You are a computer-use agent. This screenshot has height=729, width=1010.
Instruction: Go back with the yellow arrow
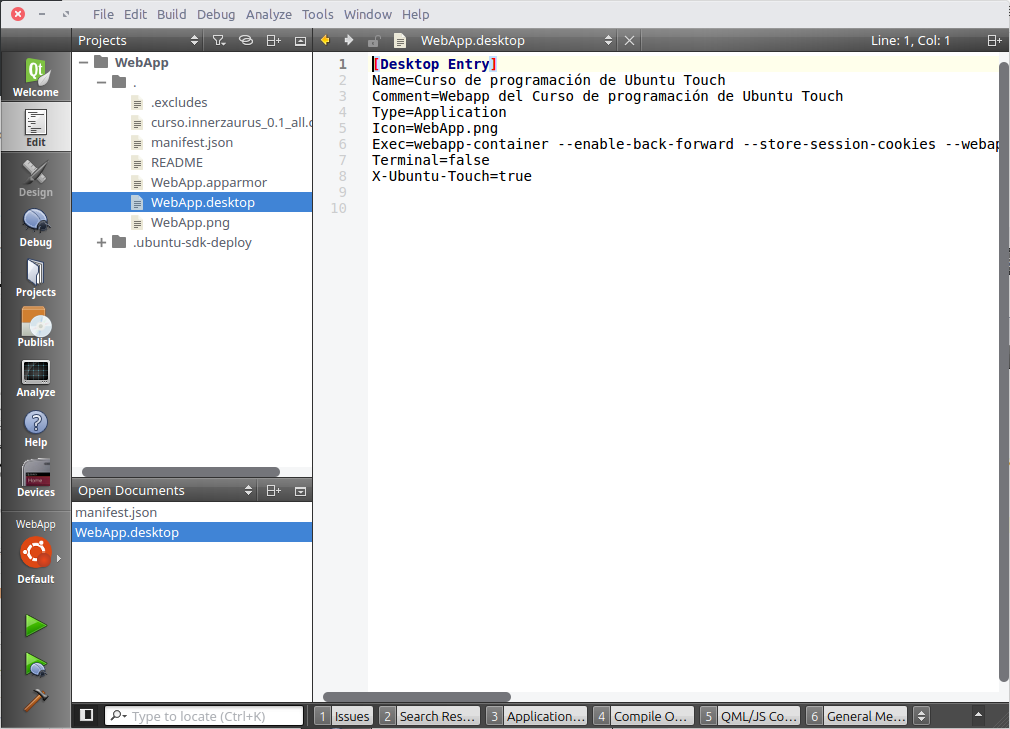[x=325, y=41]
